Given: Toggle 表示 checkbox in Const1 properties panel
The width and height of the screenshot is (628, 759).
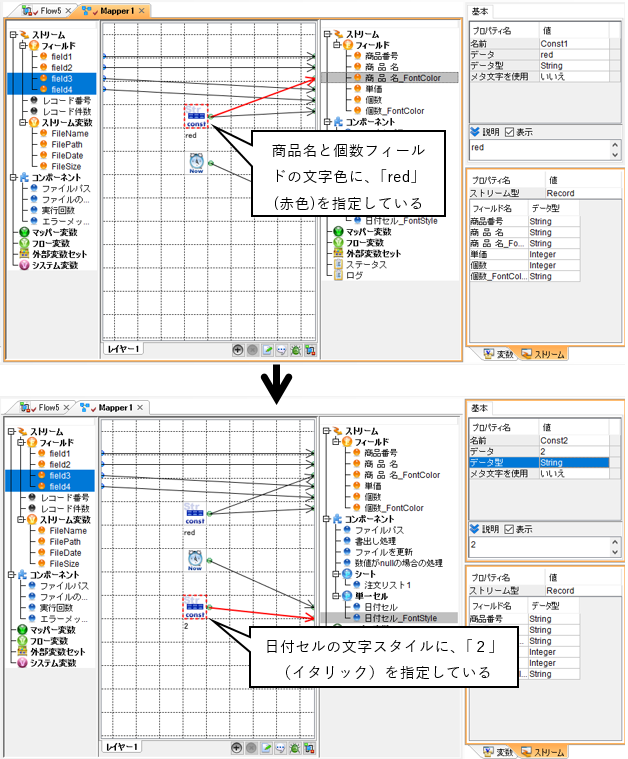Looking at the screenshot, I should [x=509, y=132].
